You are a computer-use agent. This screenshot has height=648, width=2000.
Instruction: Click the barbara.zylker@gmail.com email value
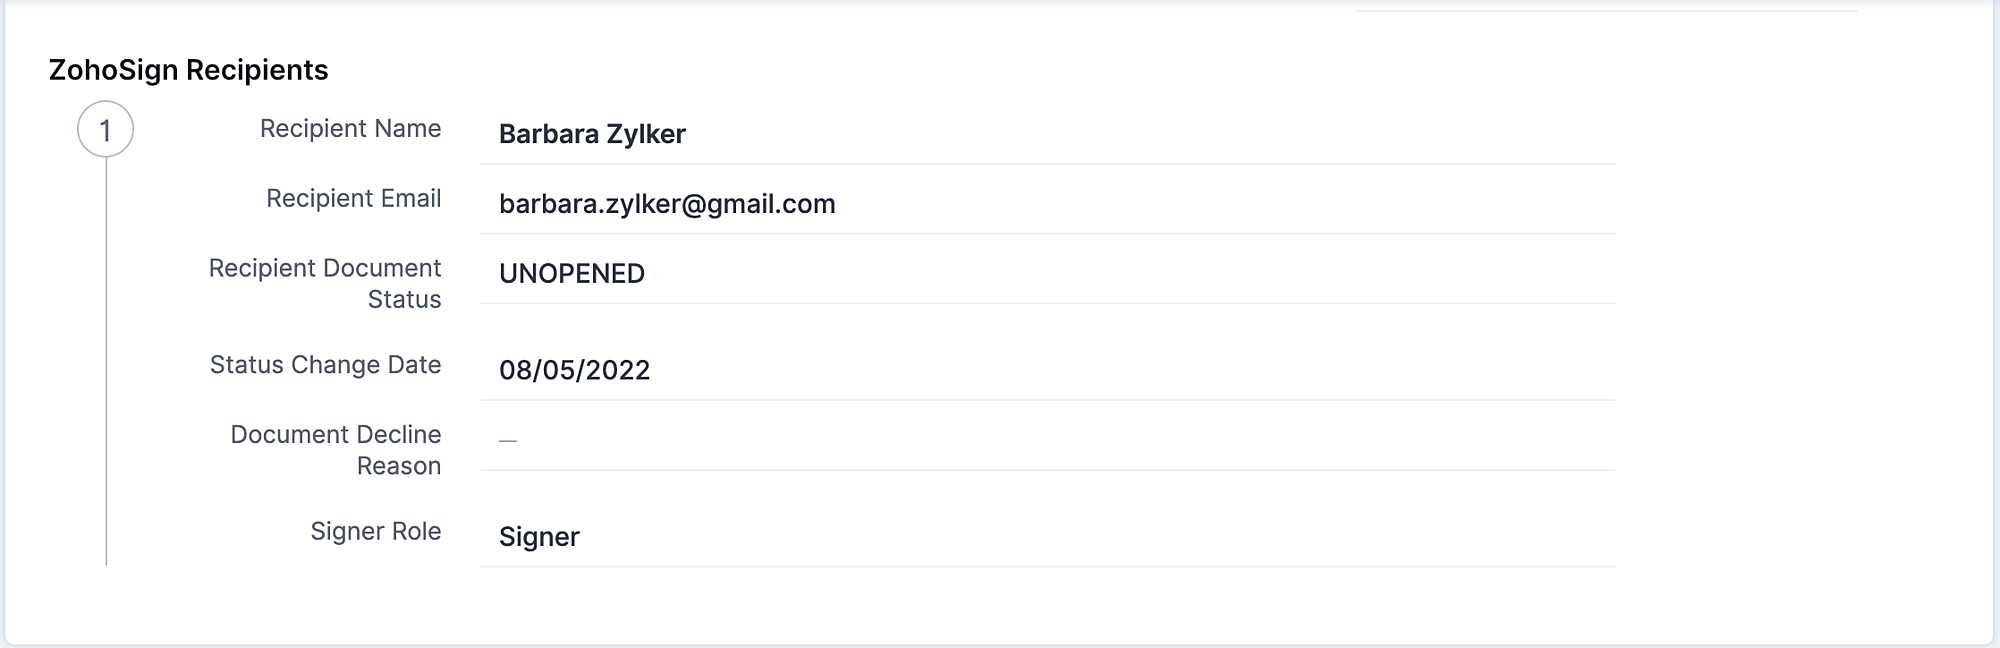tap(667, 204)
